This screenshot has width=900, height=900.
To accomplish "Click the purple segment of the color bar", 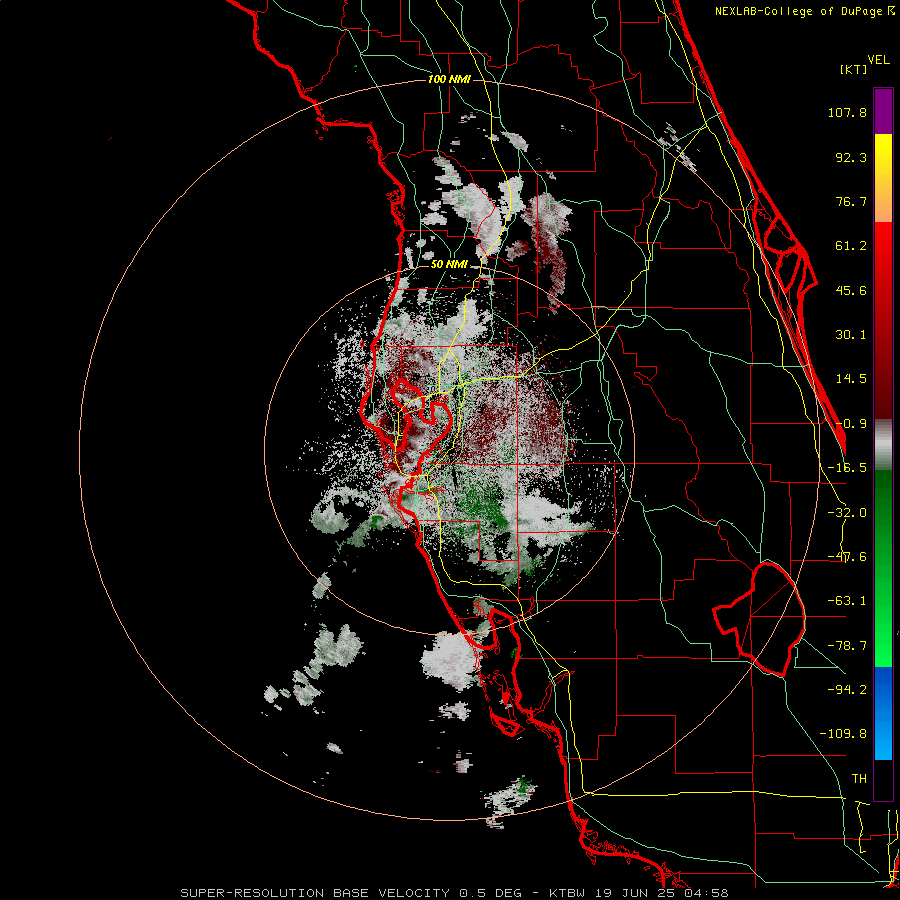I will coord(883,111).
